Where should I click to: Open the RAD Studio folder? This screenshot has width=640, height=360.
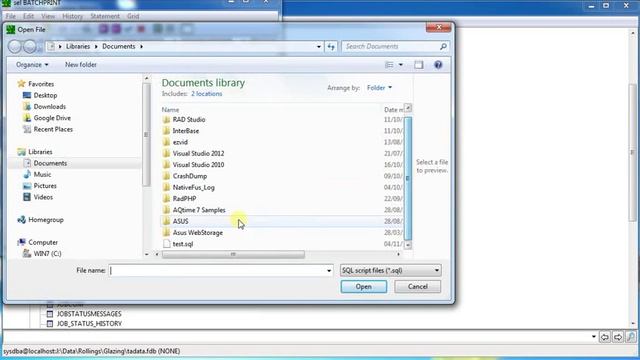click(189, 120)
